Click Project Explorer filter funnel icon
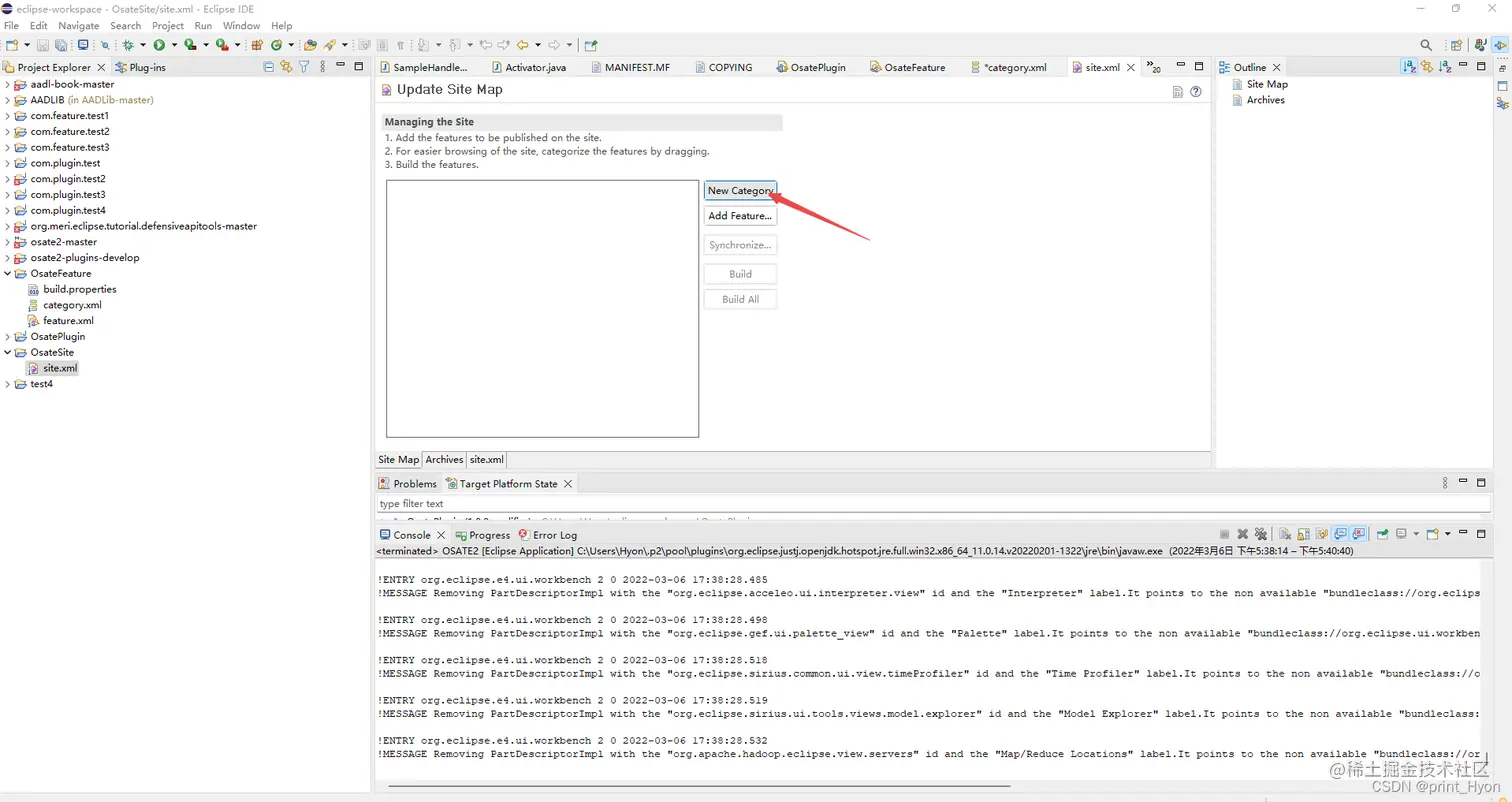1512x802 pixels. click(304, 67)
